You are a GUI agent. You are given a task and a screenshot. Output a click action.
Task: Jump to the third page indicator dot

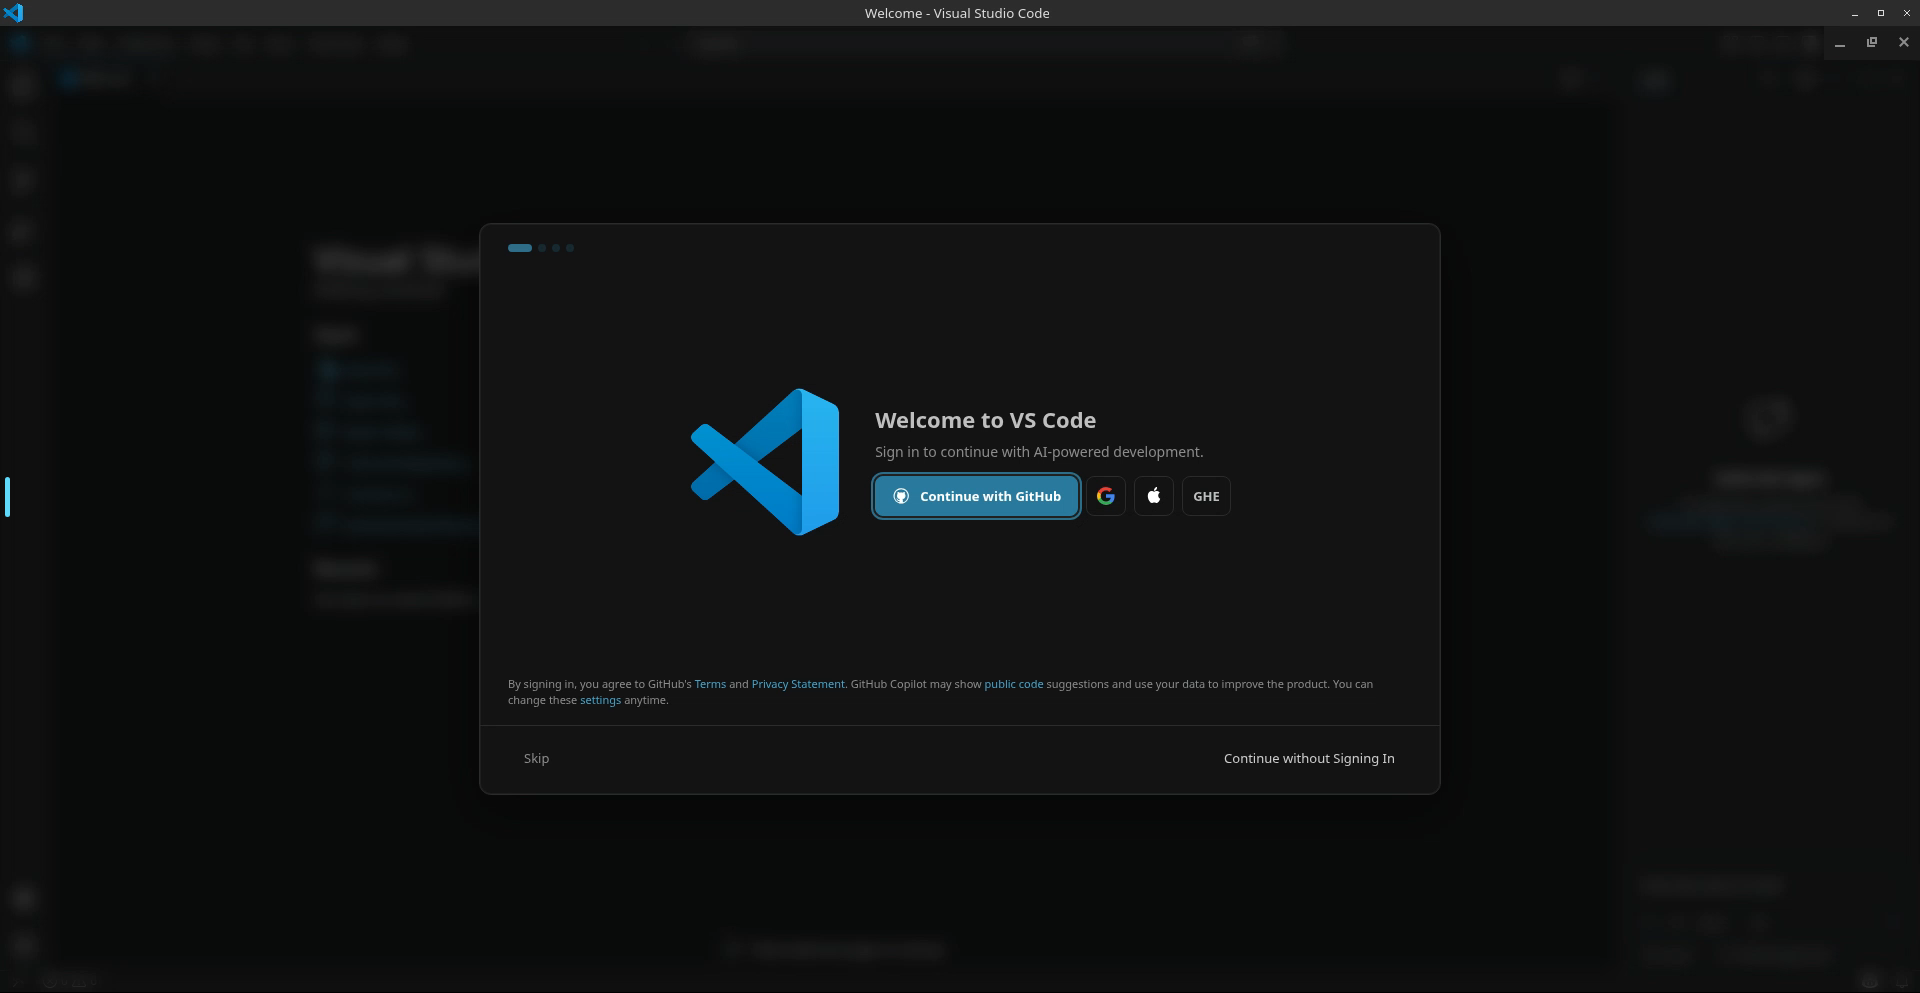point(556,248)
